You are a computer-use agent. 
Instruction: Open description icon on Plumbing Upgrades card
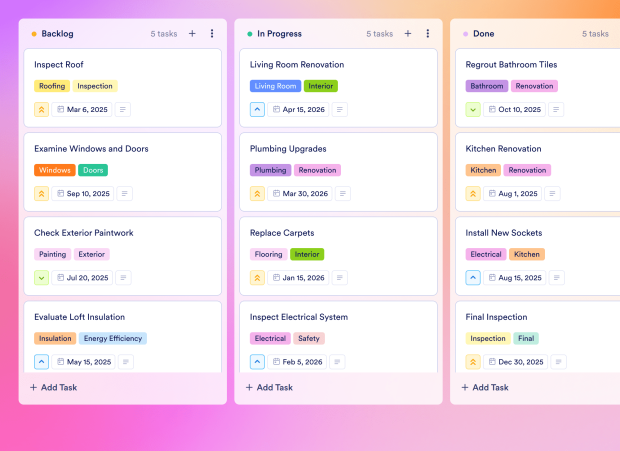(x=340, y=193)
